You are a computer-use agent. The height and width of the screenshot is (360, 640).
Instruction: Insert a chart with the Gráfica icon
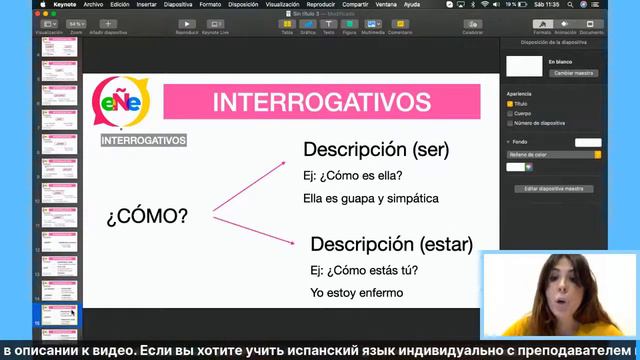coord(308,24)
